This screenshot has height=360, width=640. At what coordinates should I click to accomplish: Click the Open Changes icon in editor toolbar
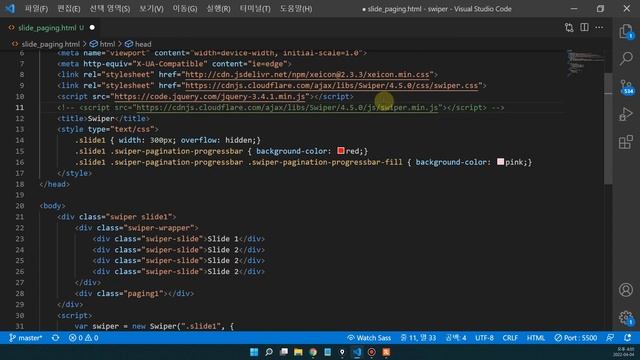[x=569, y=27]
